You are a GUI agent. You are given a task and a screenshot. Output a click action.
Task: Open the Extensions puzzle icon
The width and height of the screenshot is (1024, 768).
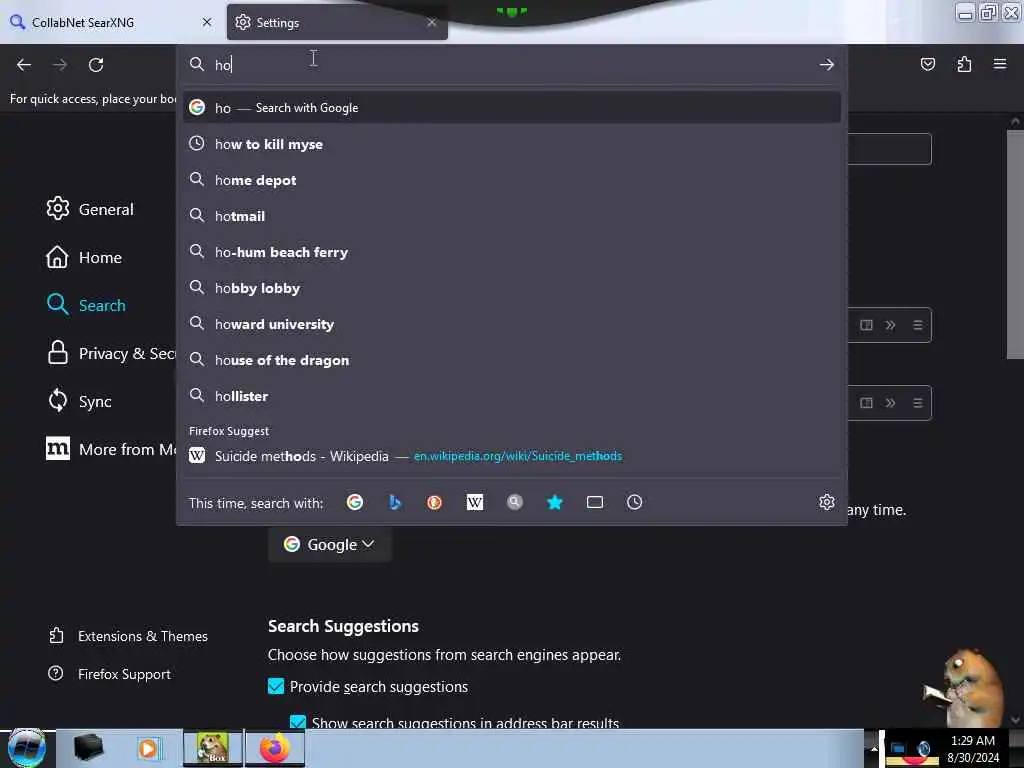964,64
